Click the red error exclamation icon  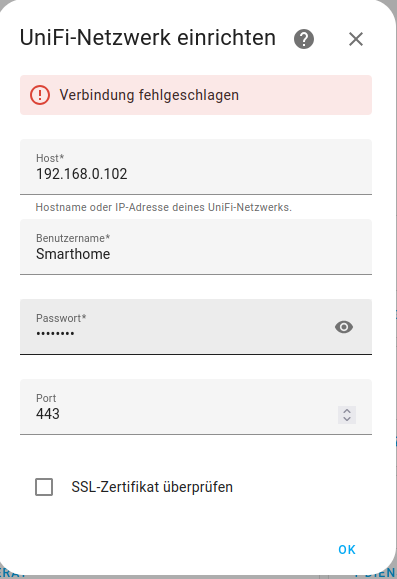[x=40, y=95]
